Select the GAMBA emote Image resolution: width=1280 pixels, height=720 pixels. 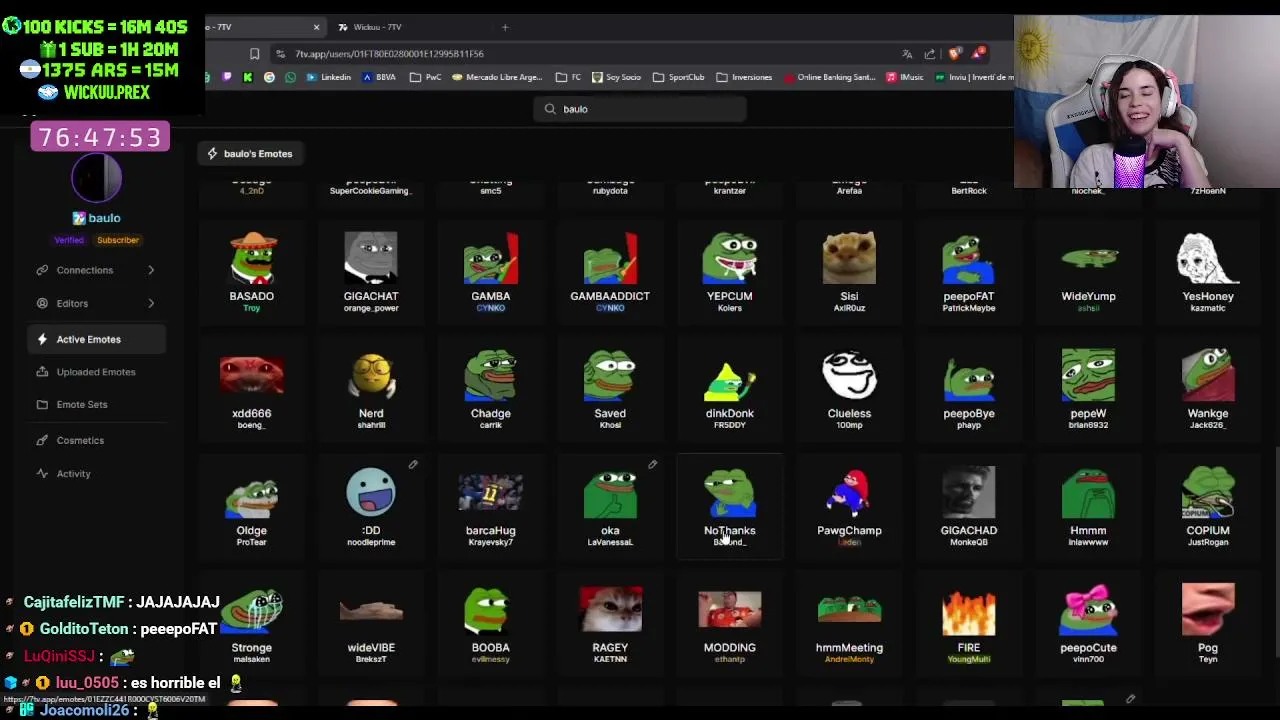[x=491, y=272]
